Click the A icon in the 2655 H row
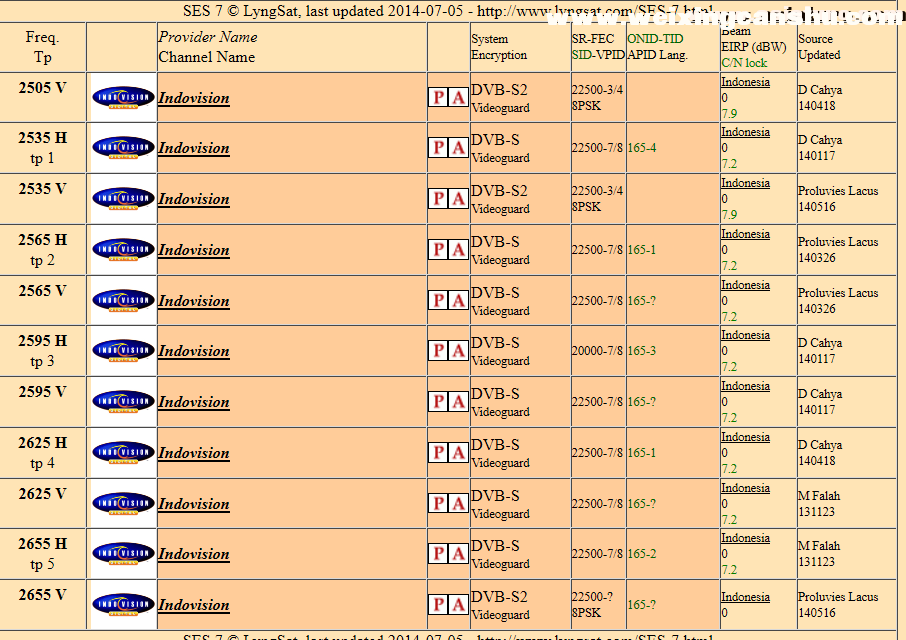This screenshot has height=640, width=906. click(458, 553)
